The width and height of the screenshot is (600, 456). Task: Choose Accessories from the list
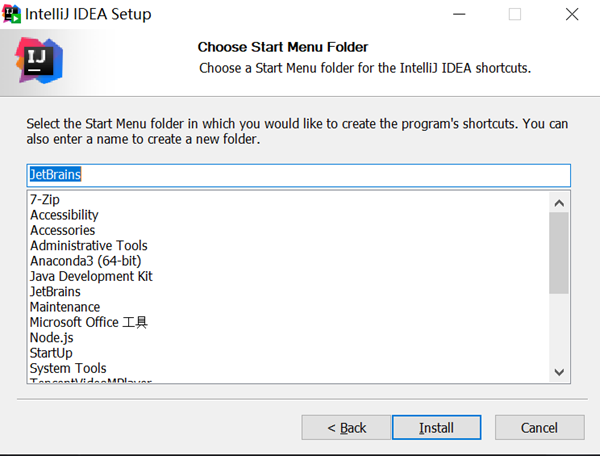[62, 230]
